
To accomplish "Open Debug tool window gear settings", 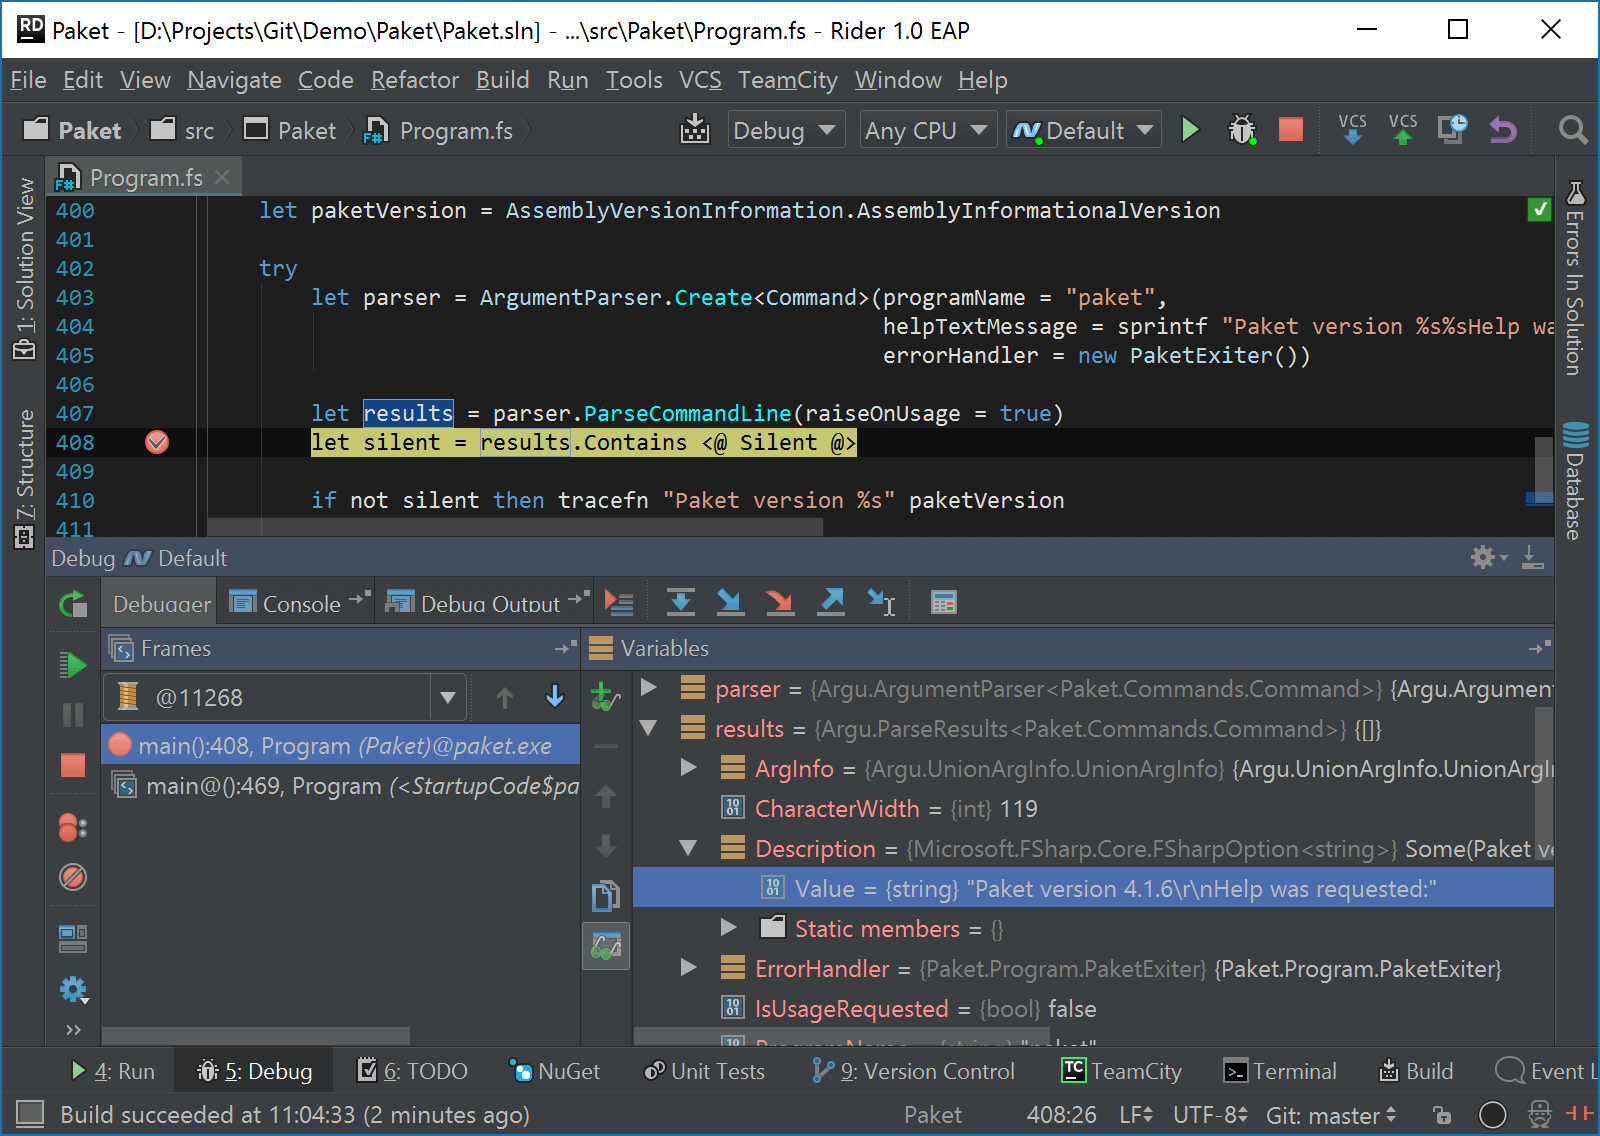I will click(x=1488, y=557).
